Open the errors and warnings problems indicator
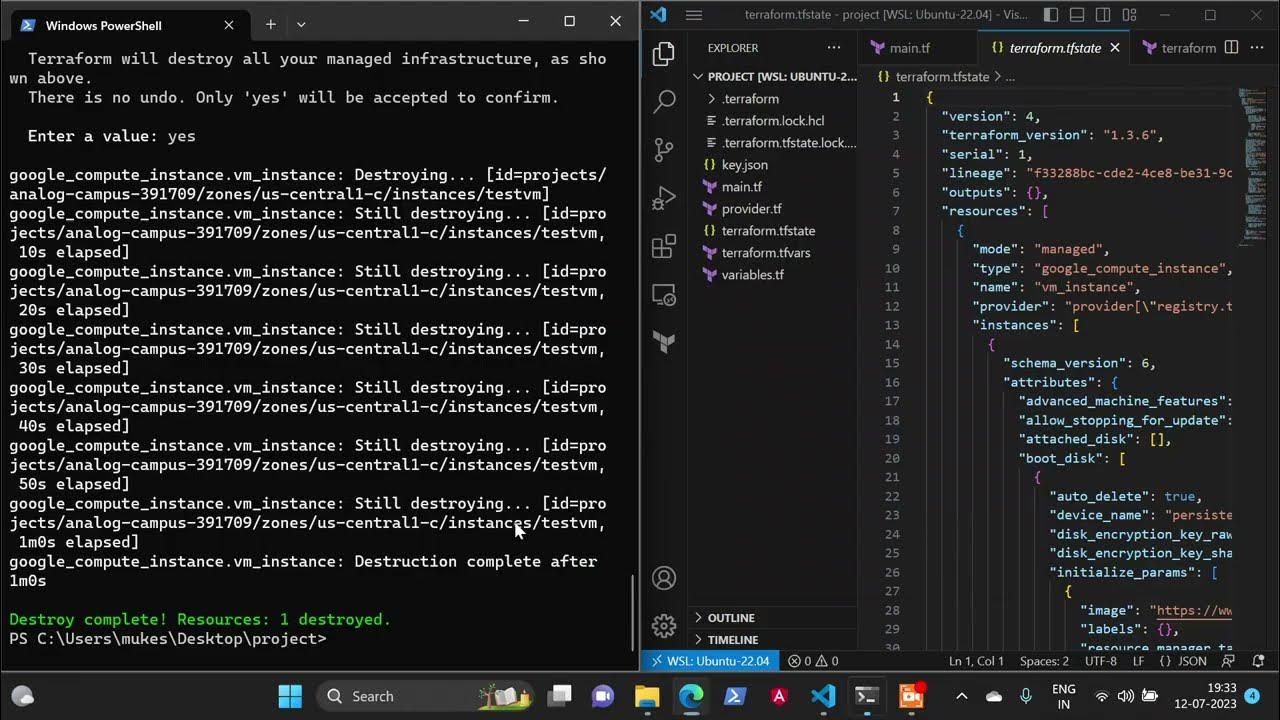 (x=813, y=661)
